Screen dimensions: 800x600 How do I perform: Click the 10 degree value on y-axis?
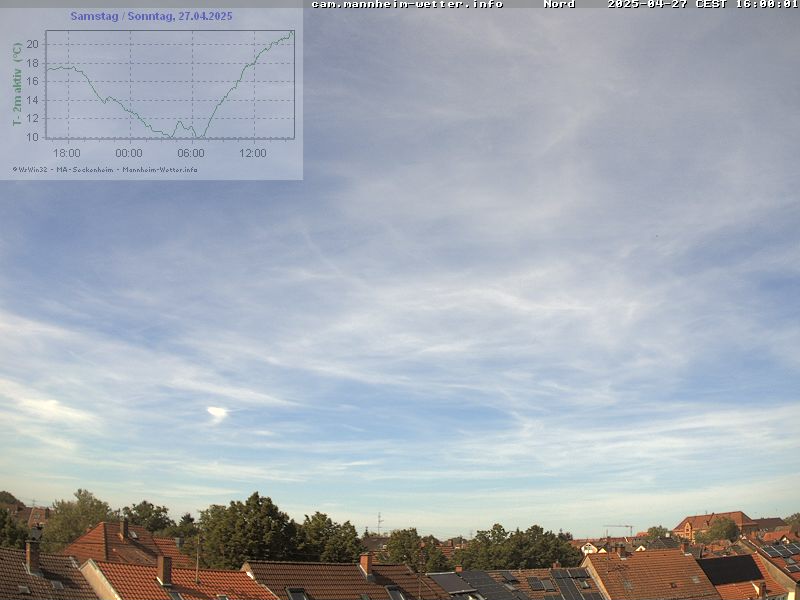33,137
